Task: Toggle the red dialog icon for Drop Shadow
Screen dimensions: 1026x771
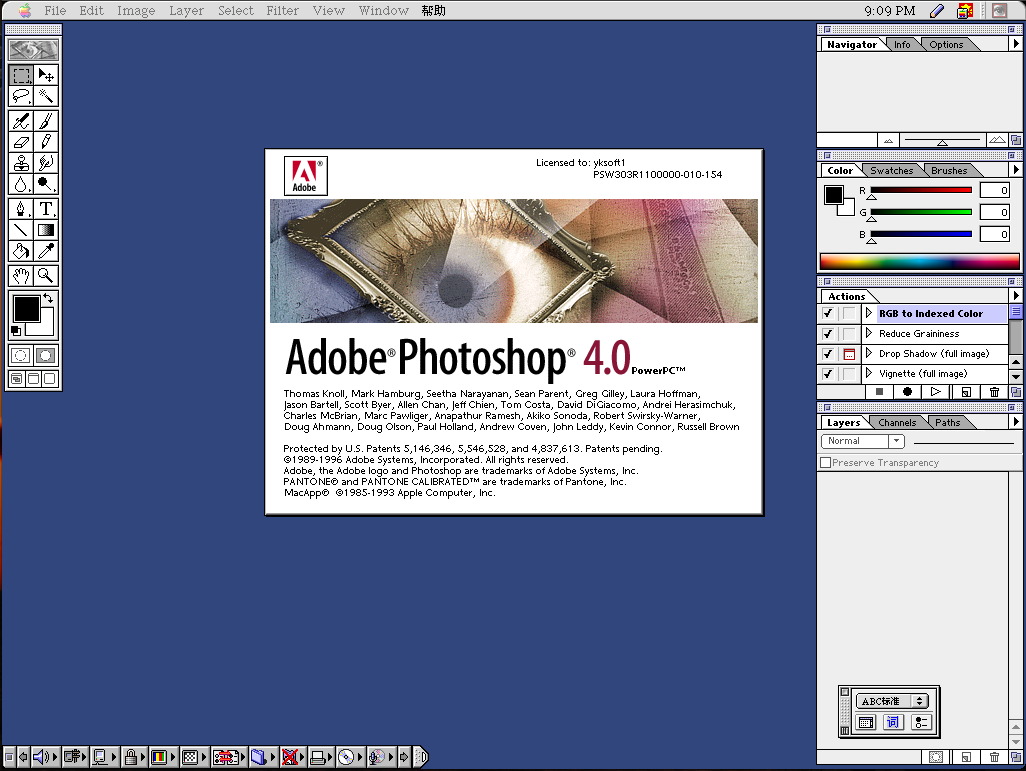Action: click(x=849, y=354)
